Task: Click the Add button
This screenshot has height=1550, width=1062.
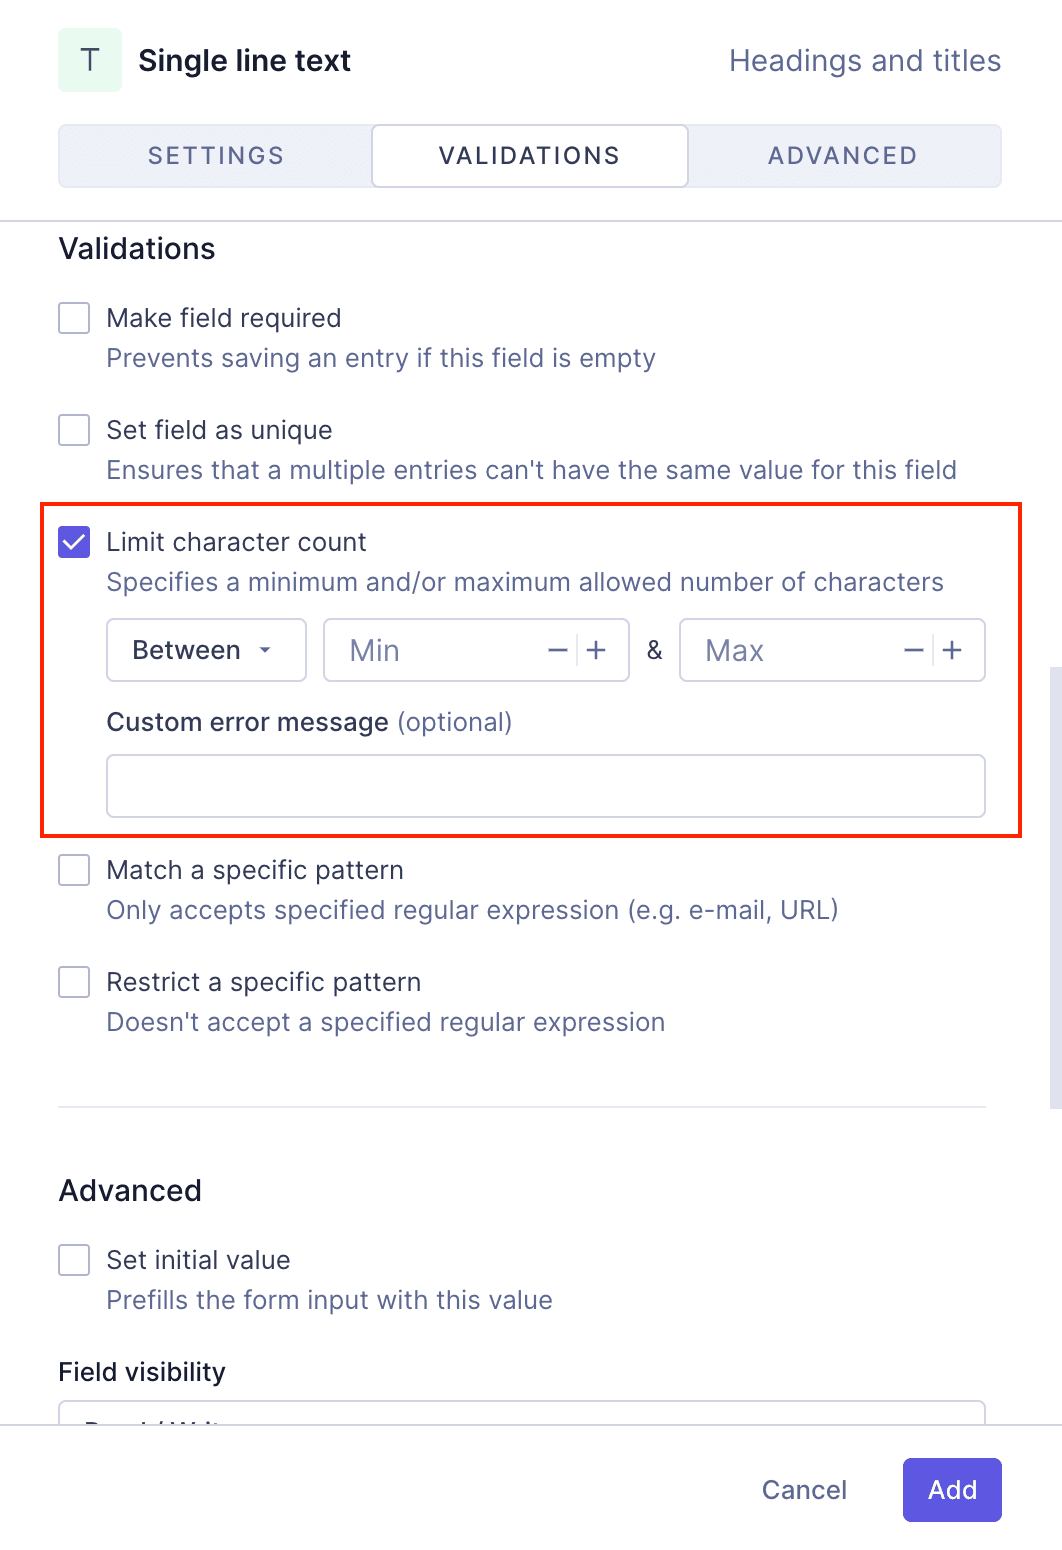Action: (x=951, y=1489)
